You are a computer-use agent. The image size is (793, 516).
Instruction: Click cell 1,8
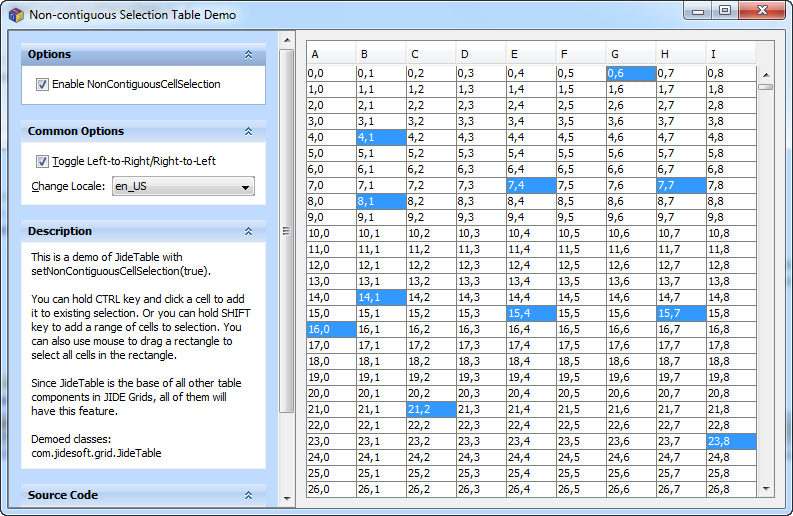731,90
